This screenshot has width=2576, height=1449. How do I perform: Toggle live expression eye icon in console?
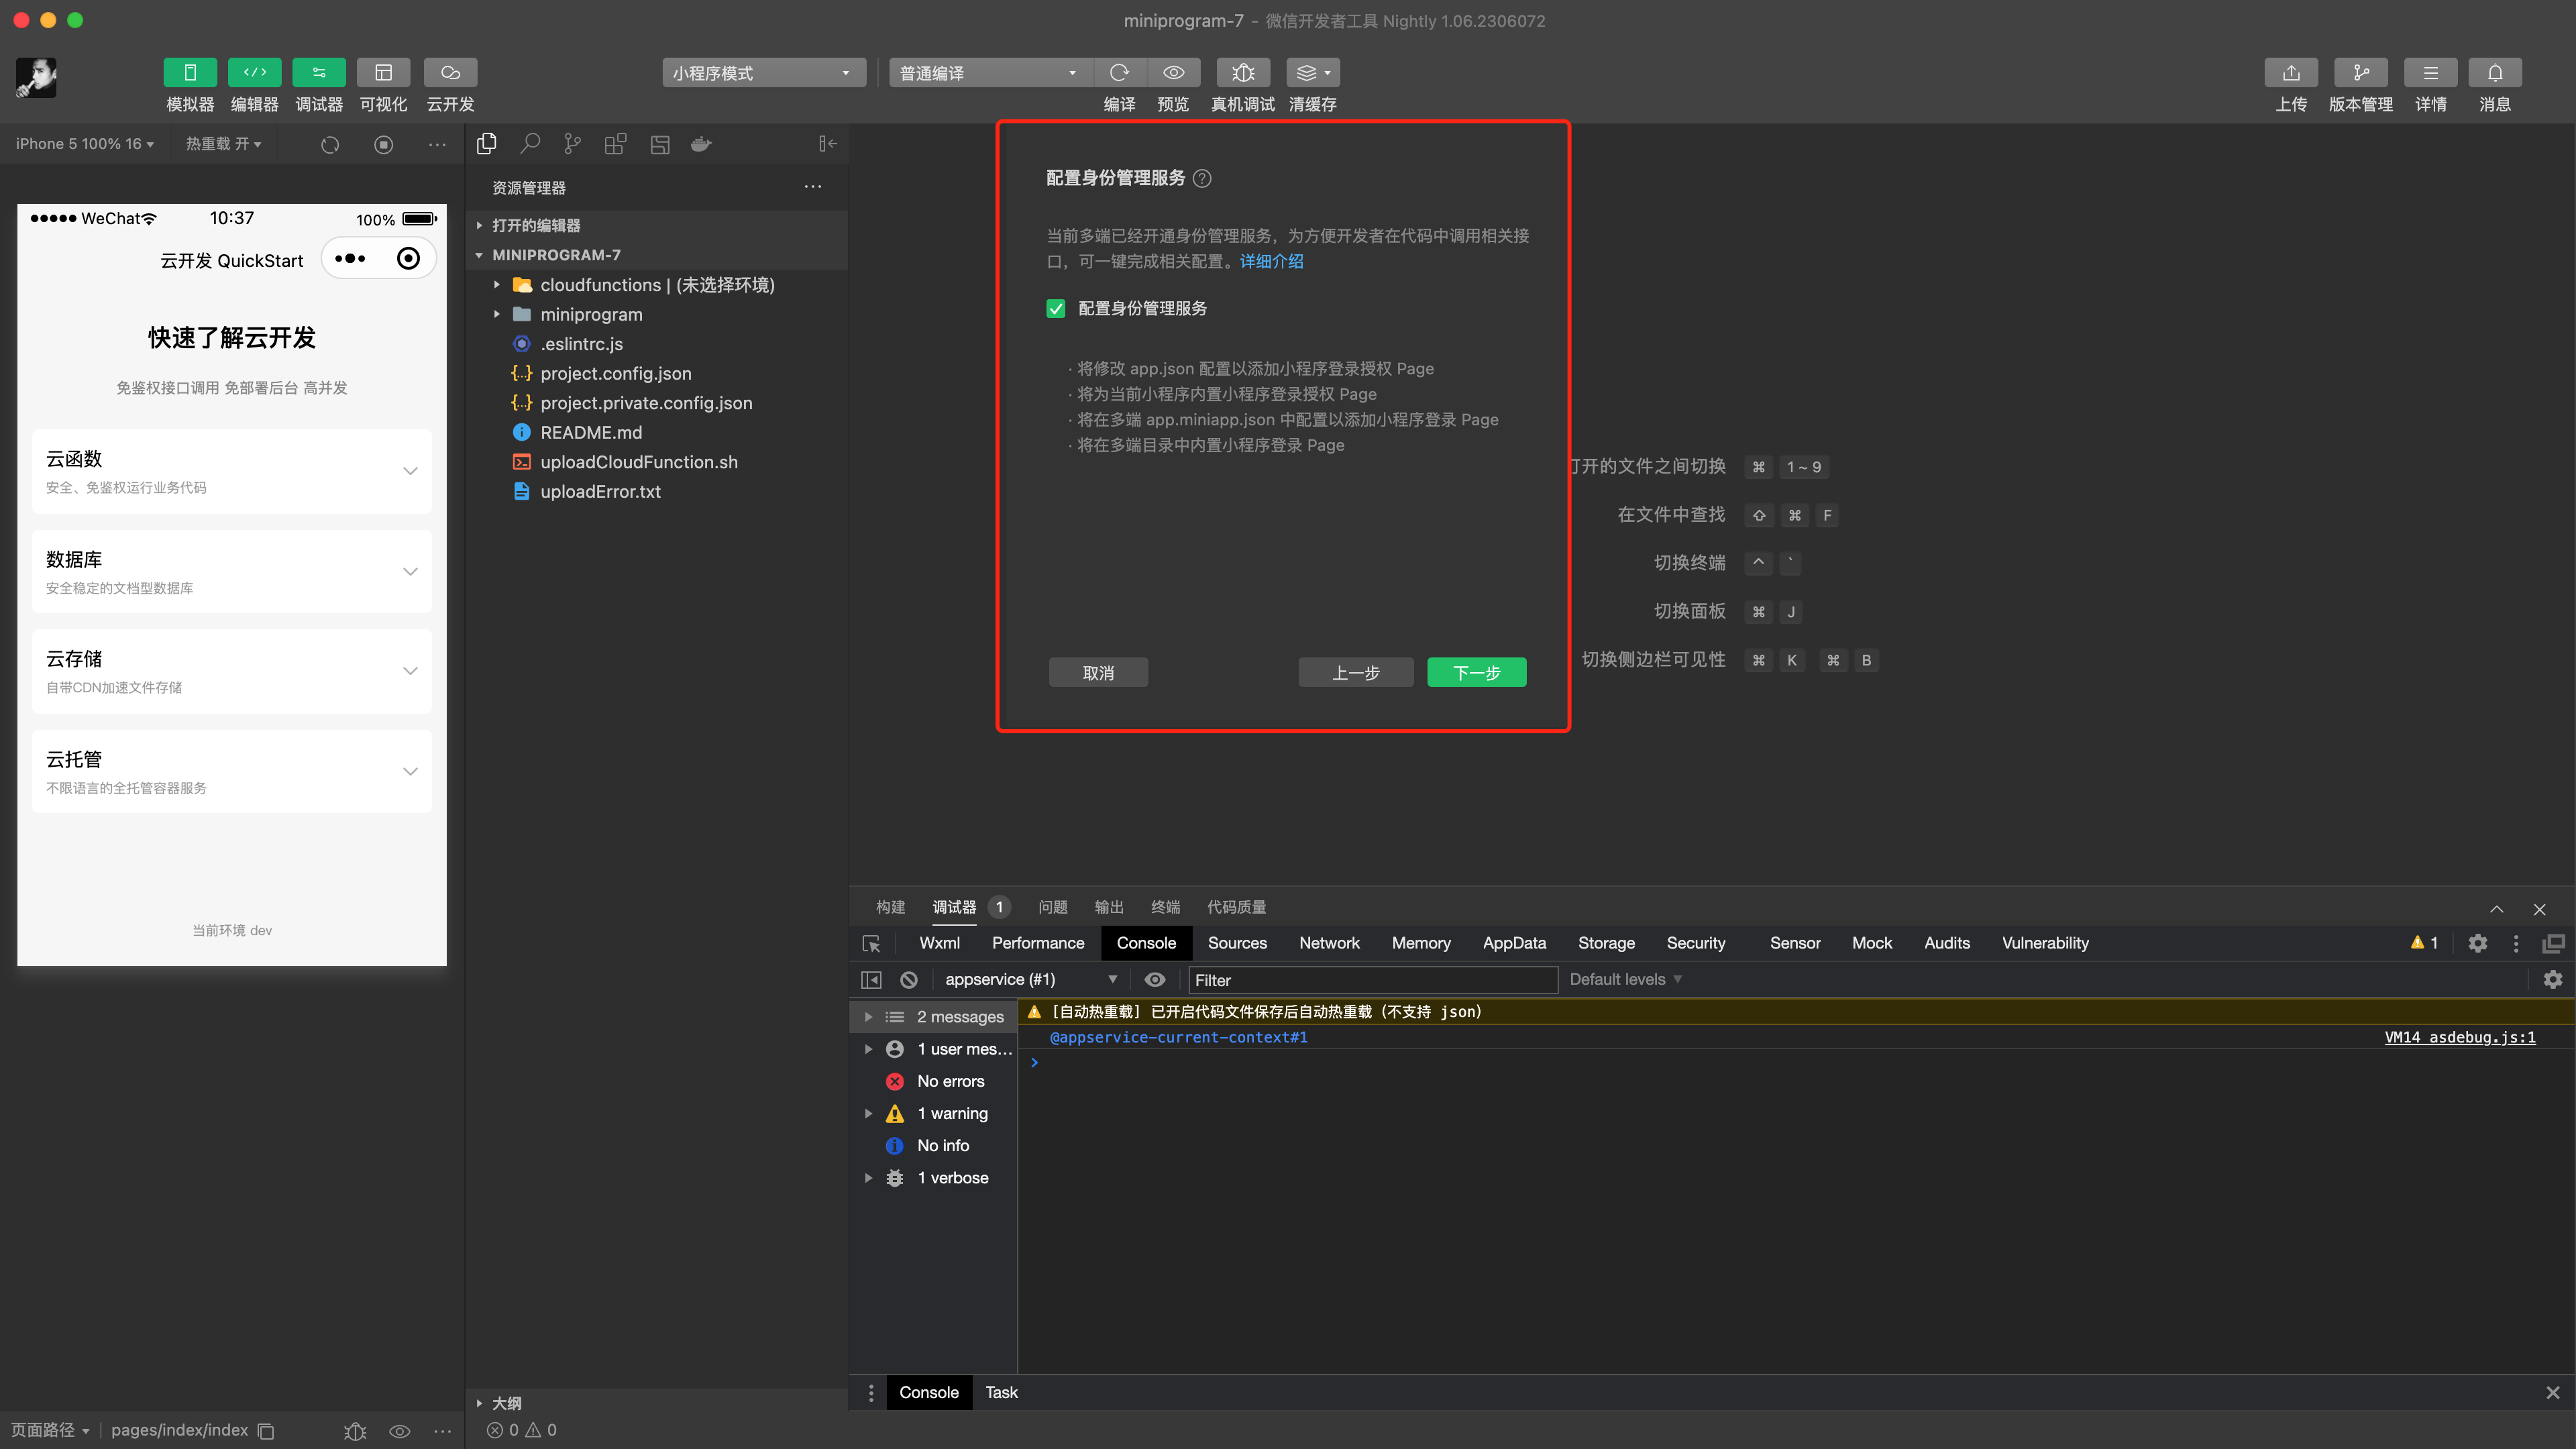coord(1155,980)
